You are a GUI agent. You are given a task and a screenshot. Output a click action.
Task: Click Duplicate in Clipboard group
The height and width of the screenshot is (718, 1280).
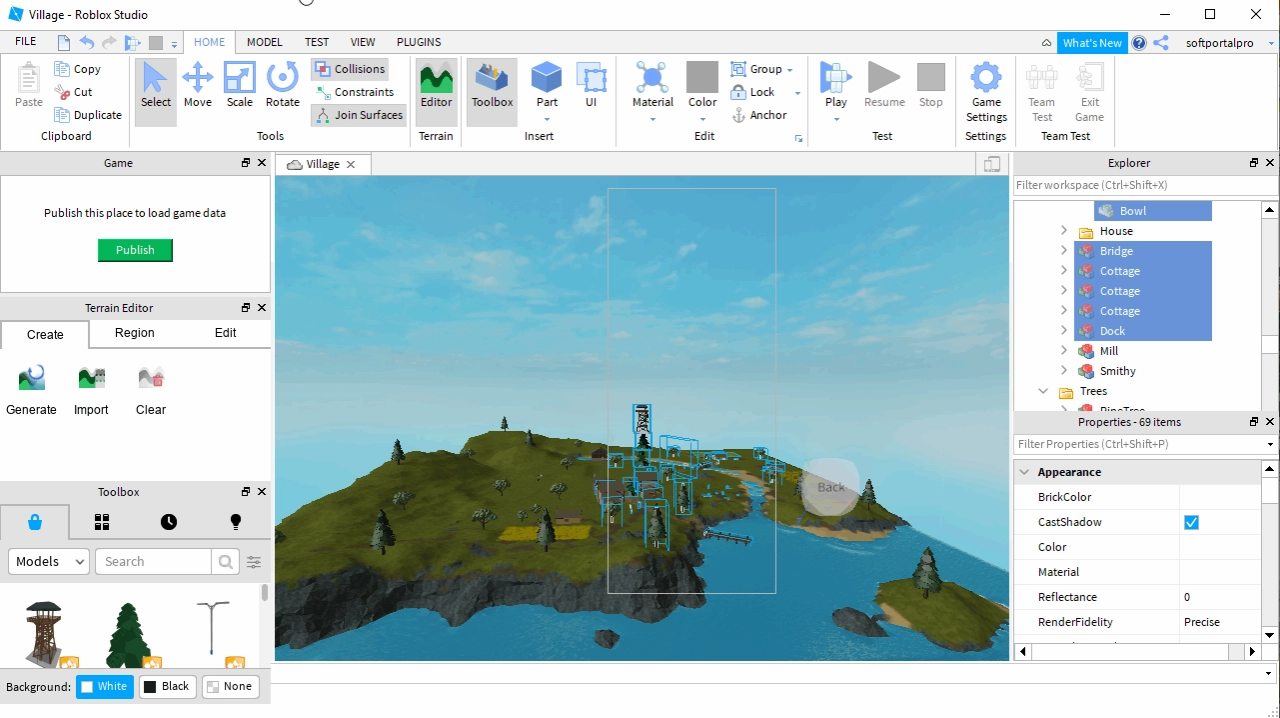[88, 115]
